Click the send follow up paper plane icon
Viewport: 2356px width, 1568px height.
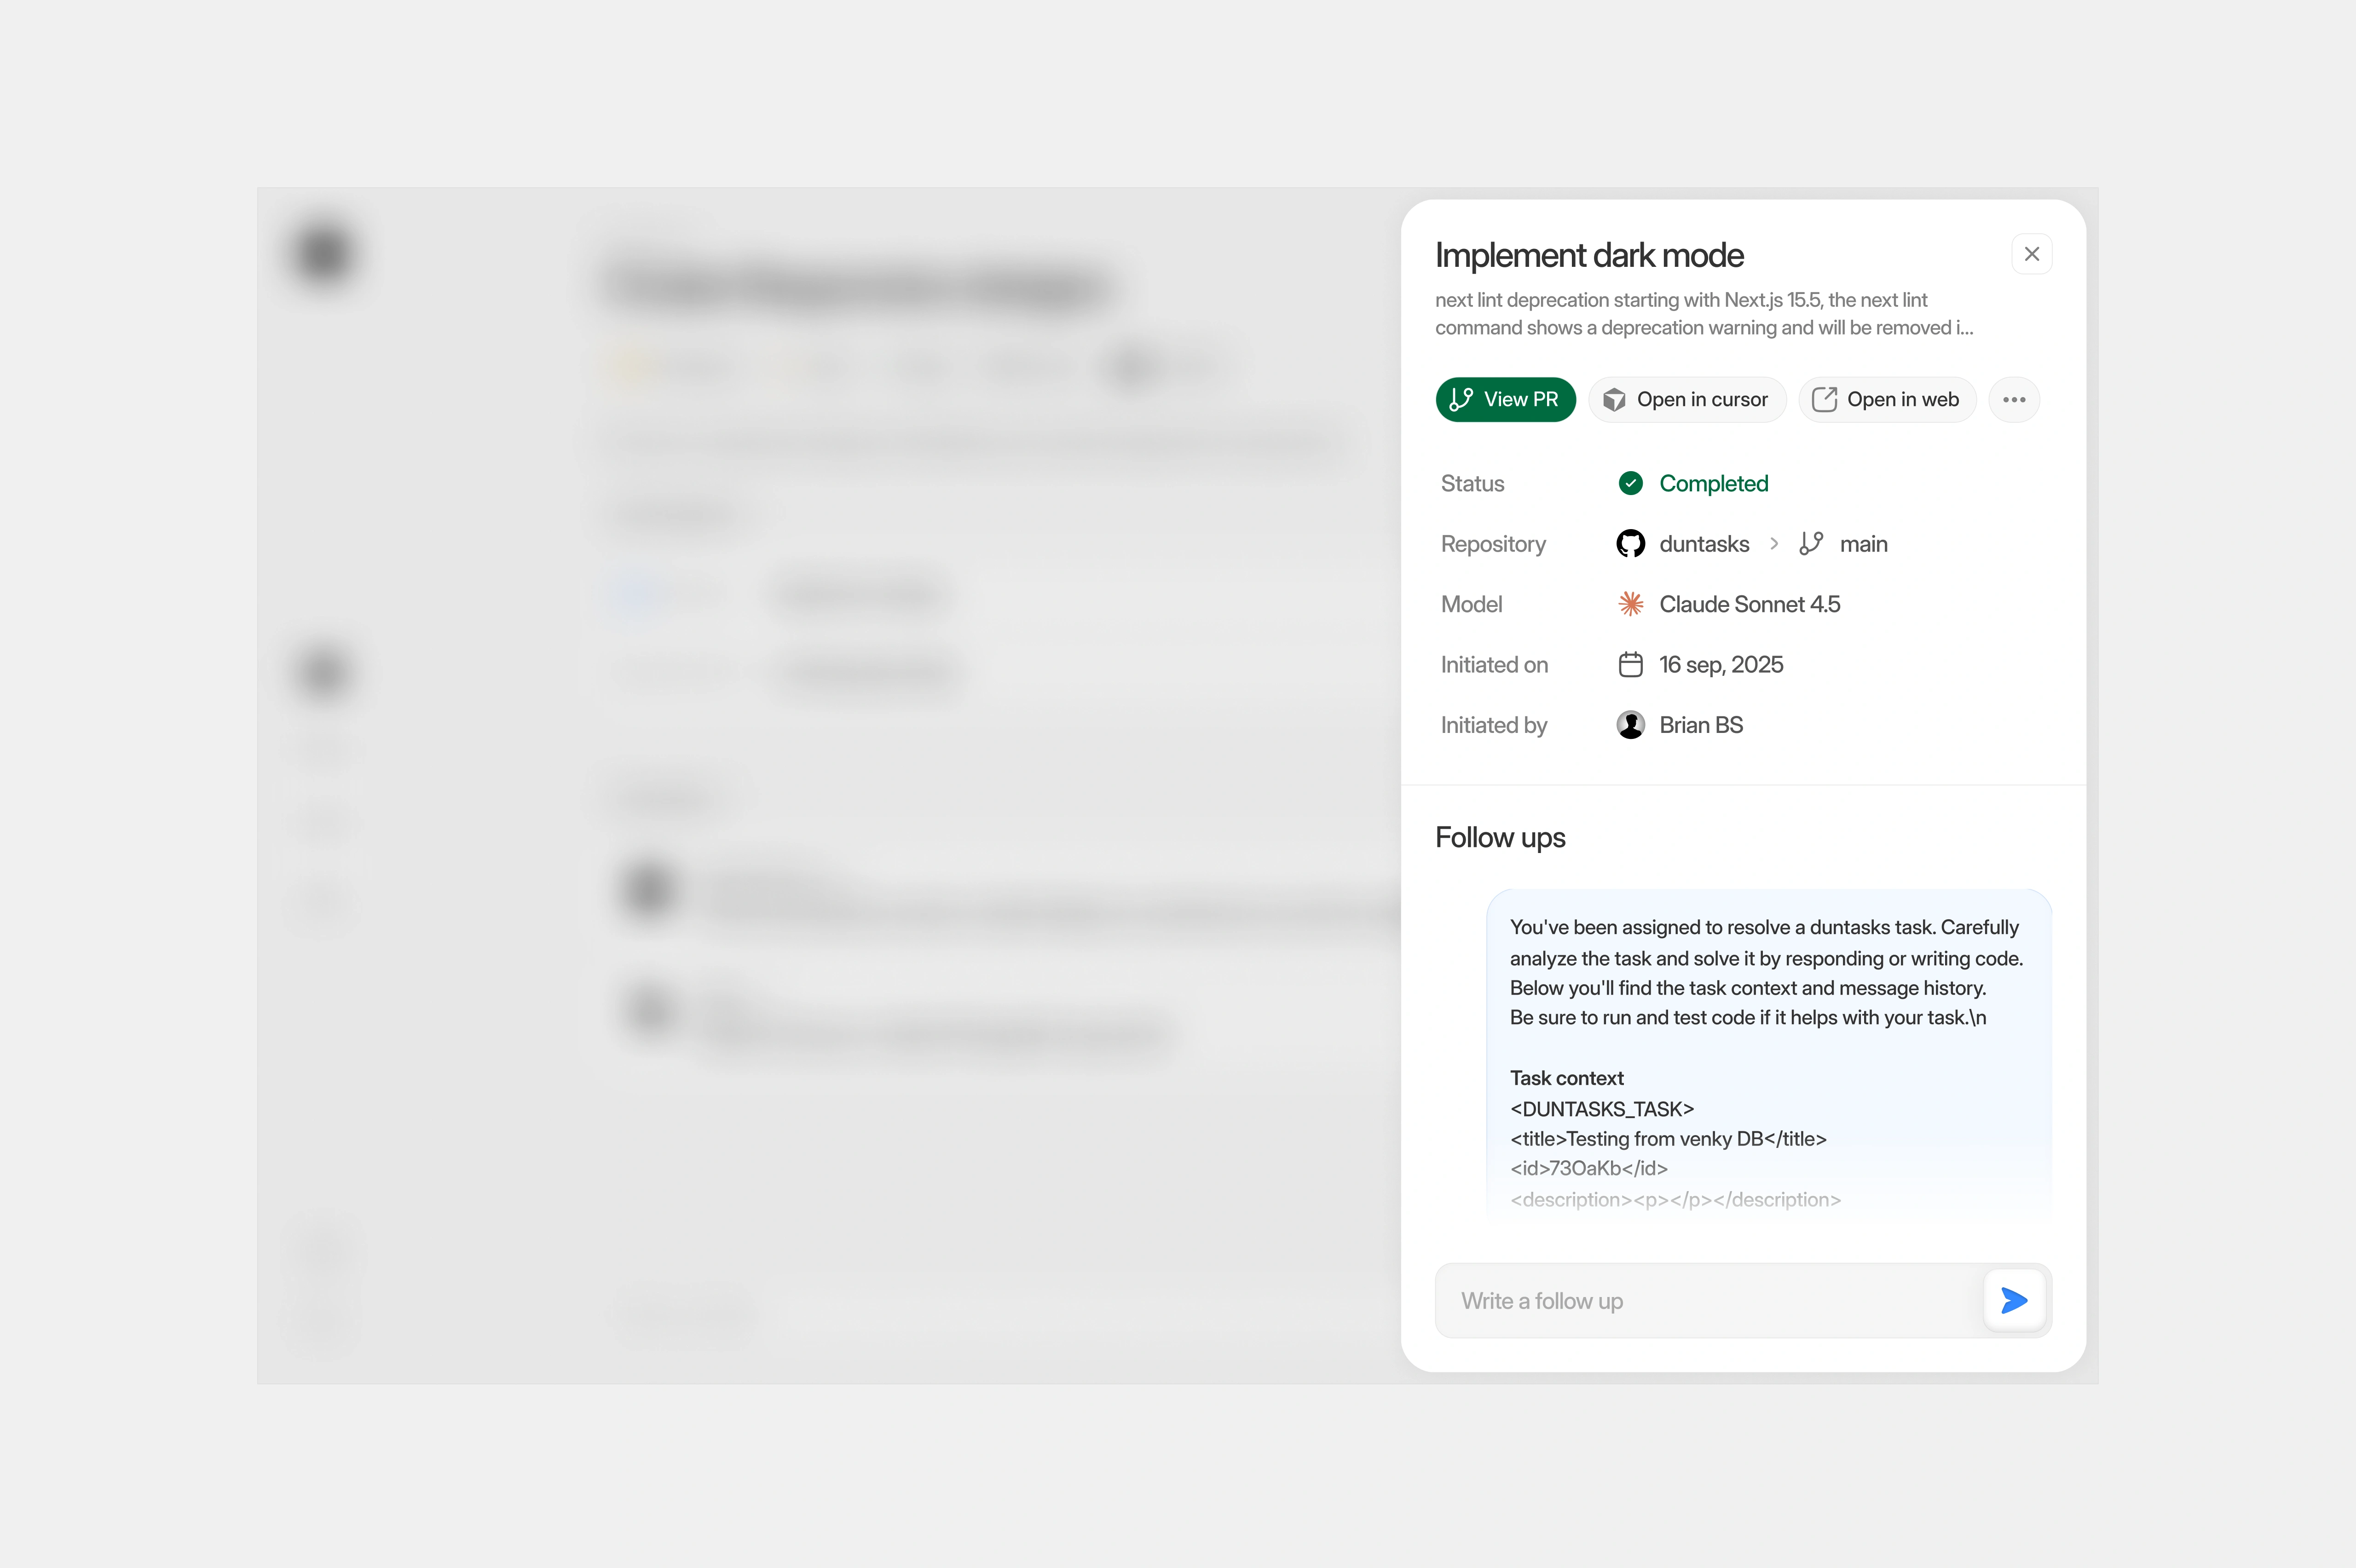[x=2014, y=1300]
